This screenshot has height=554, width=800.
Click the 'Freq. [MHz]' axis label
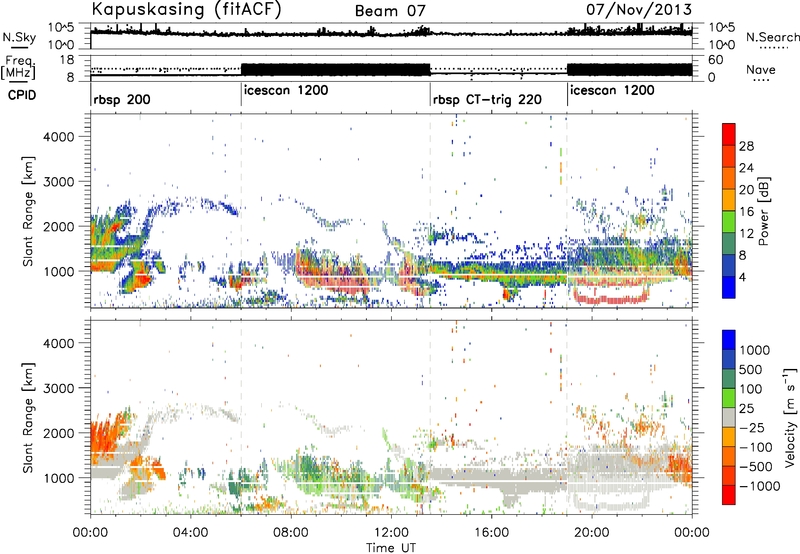[18, 67]
